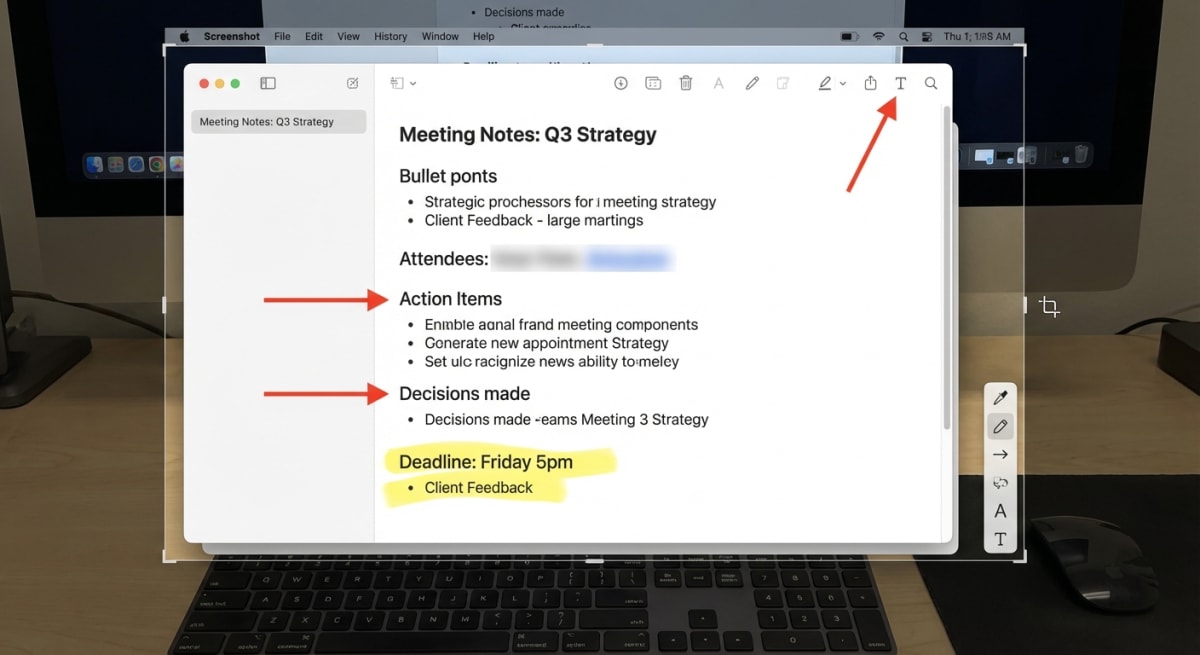
Task: Open the History menu
Action: click(390, 36)
